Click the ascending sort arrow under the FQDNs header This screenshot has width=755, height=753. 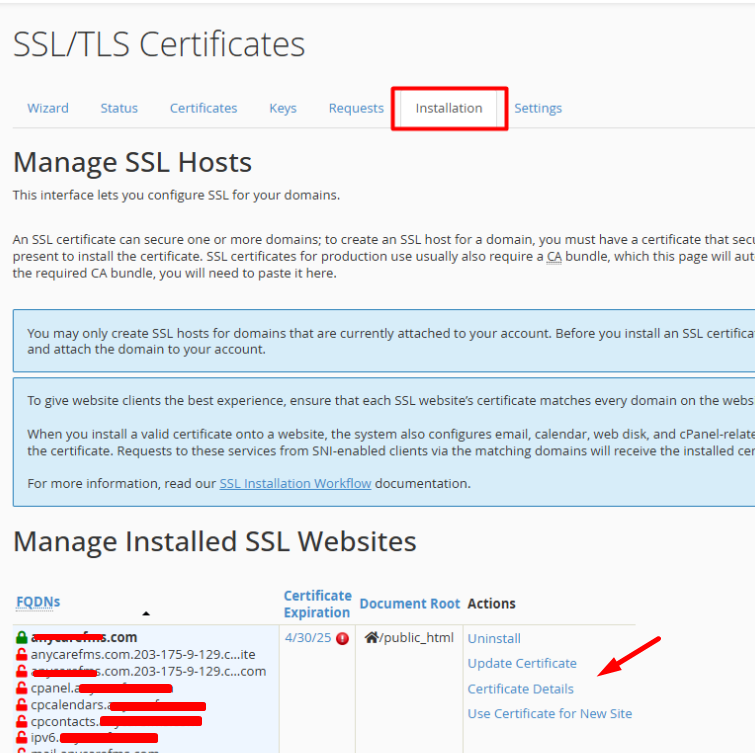coord(146,613)
